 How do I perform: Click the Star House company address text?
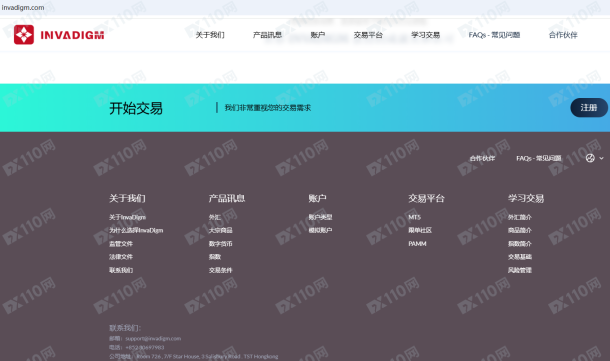[x=207, y=356]
